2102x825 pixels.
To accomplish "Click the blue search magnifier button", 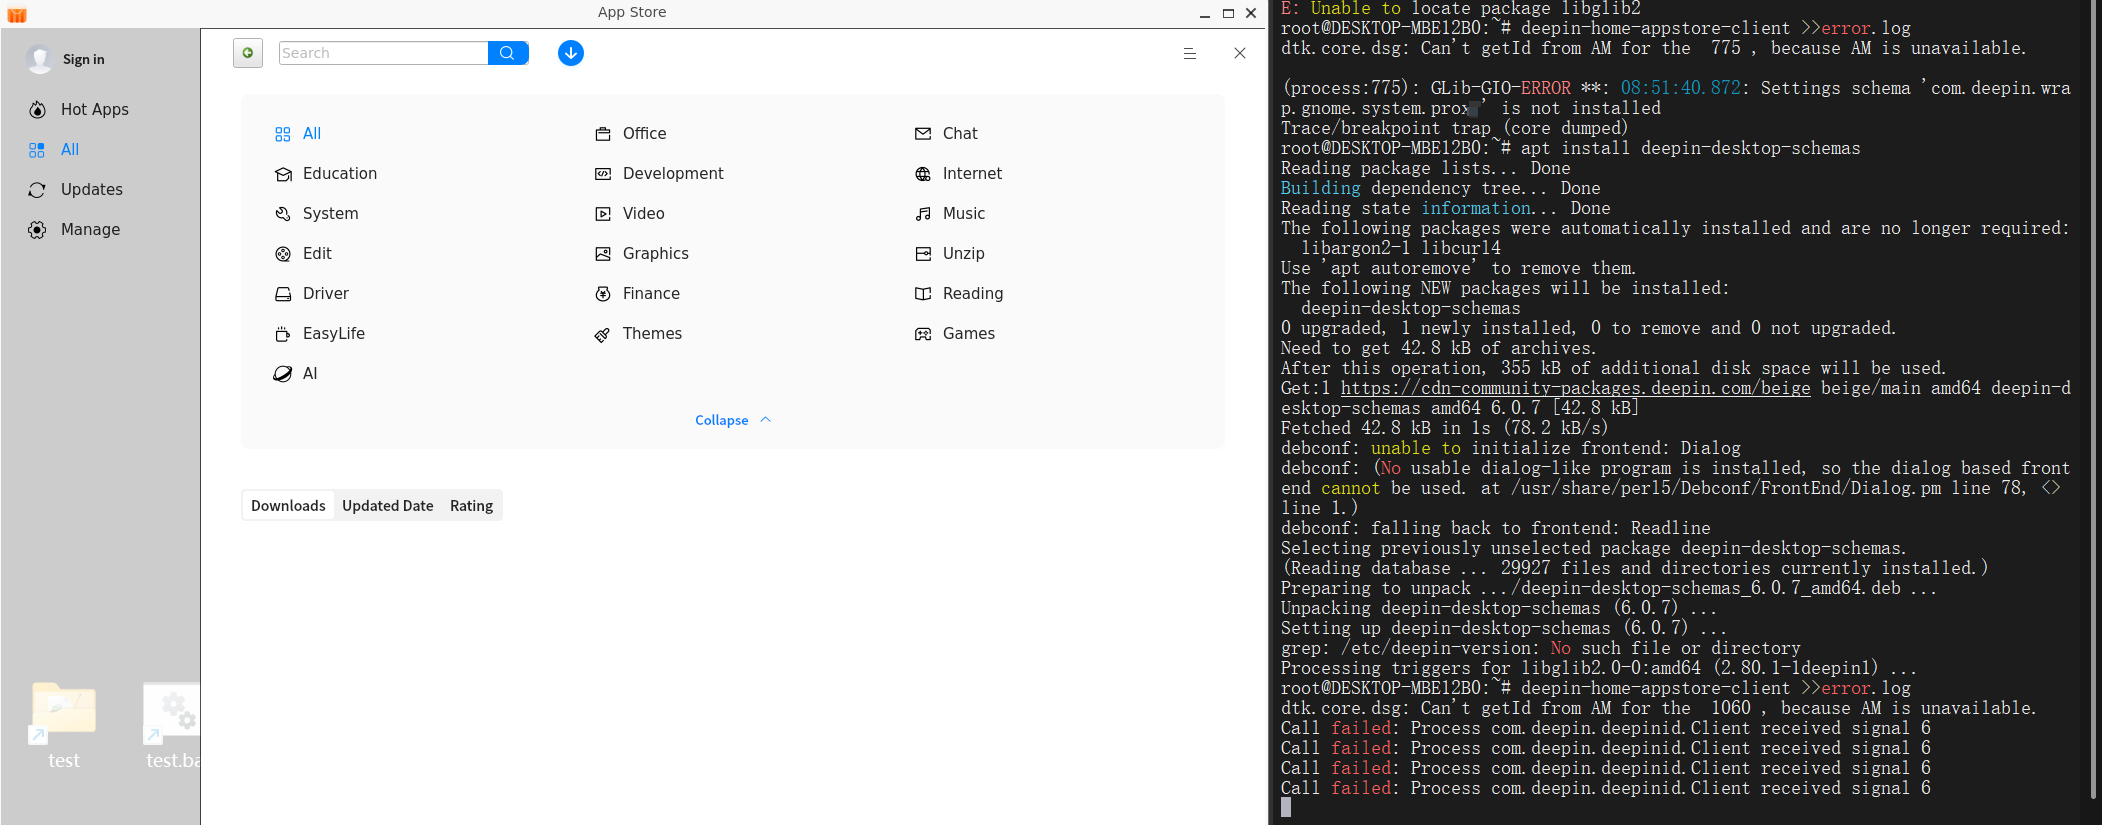I will coord(508,53).
